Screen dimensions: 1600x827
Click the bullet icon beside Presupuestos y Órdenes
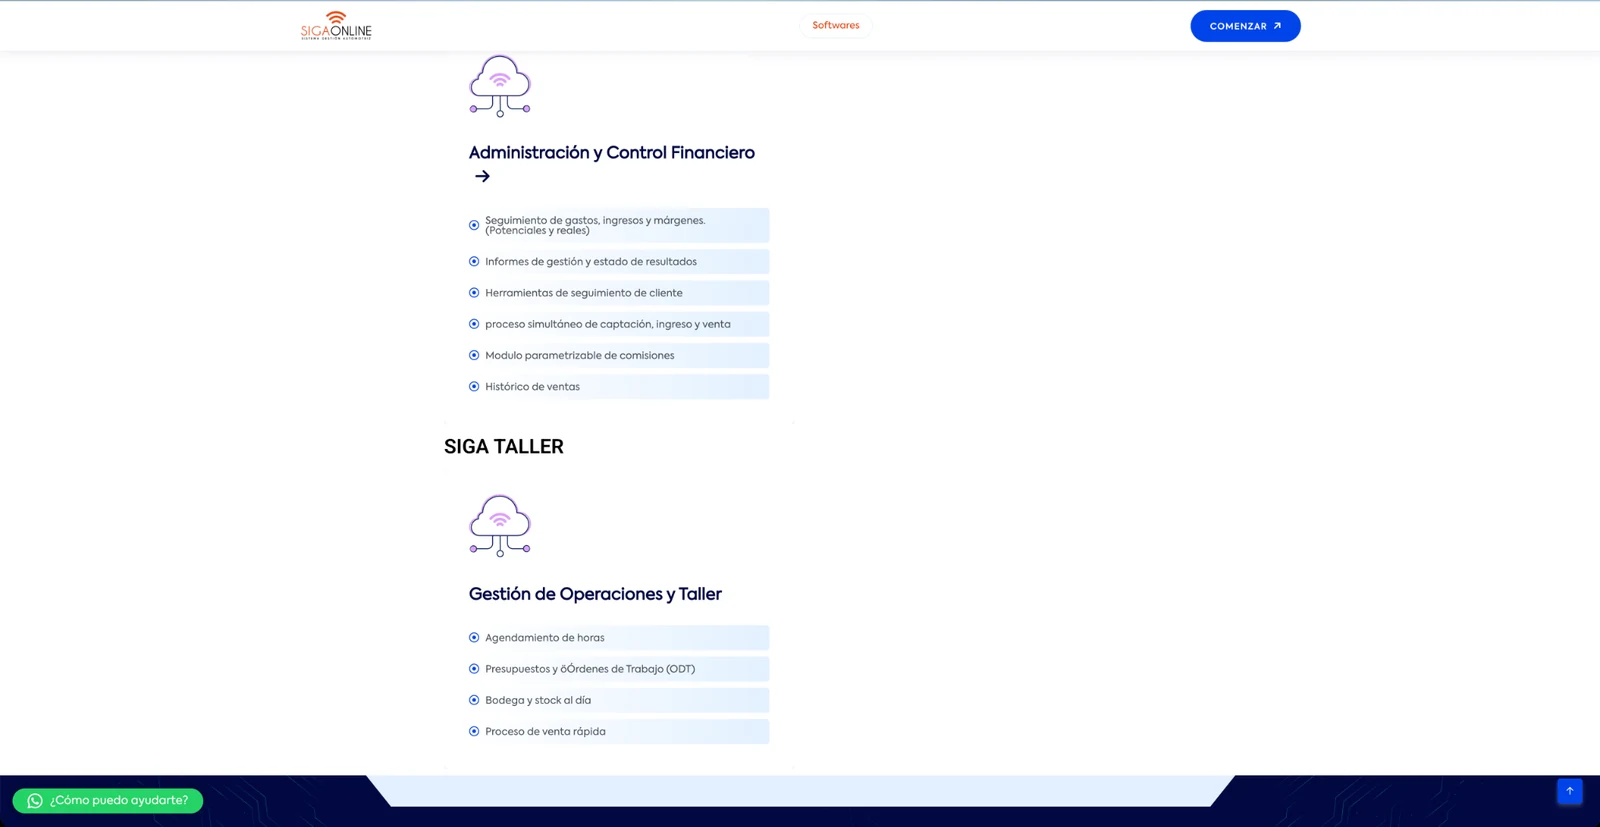(x=474, y=669)
